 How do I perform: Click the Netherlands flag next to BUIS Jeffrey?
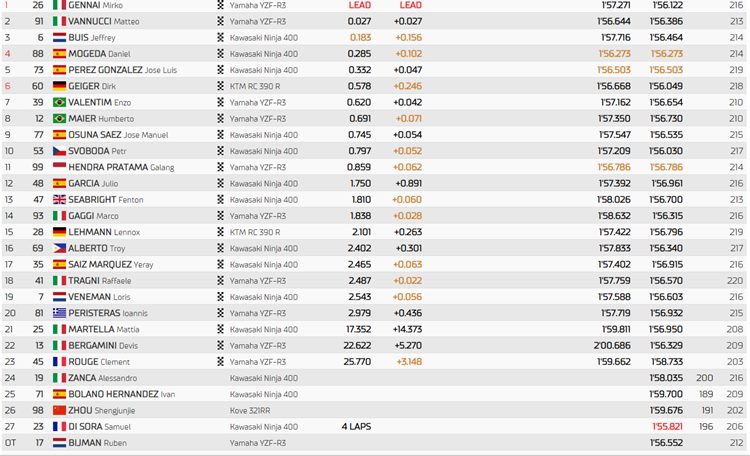coord(59,37)
